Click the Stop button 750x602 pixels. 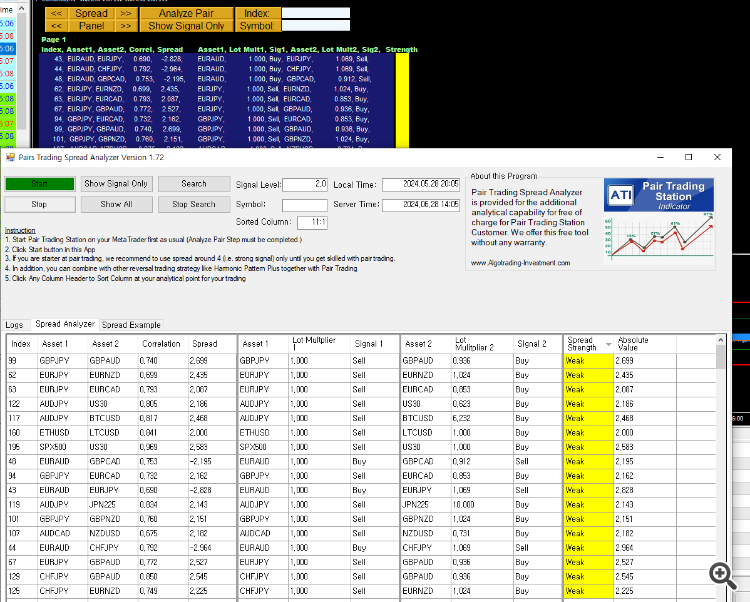coord(40,204)
